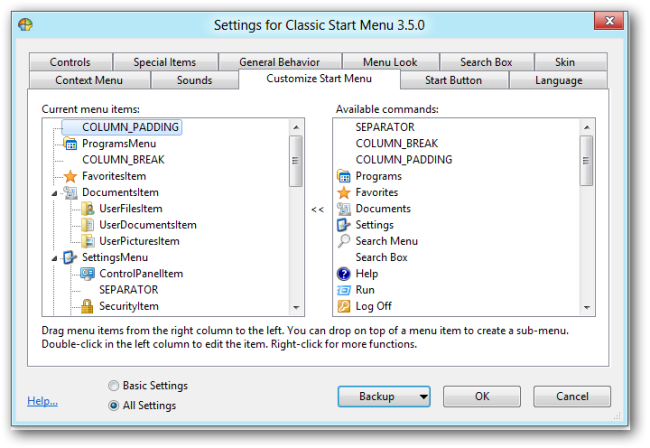Select All Settings radio button
This screenshot has width=650, height=448.
point(113,405)
